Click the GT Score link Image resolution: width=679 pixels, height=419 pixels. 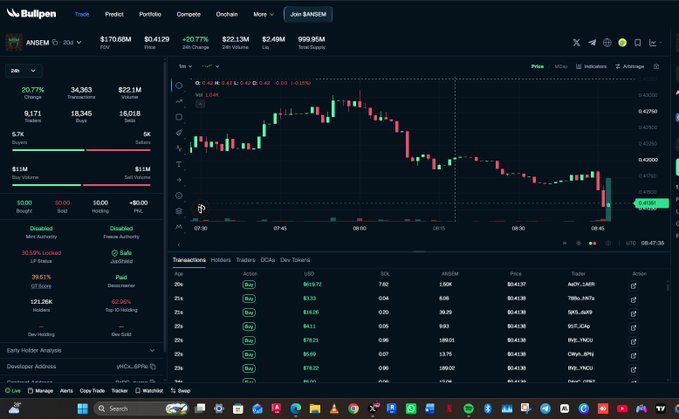click(x=41, y=286)
